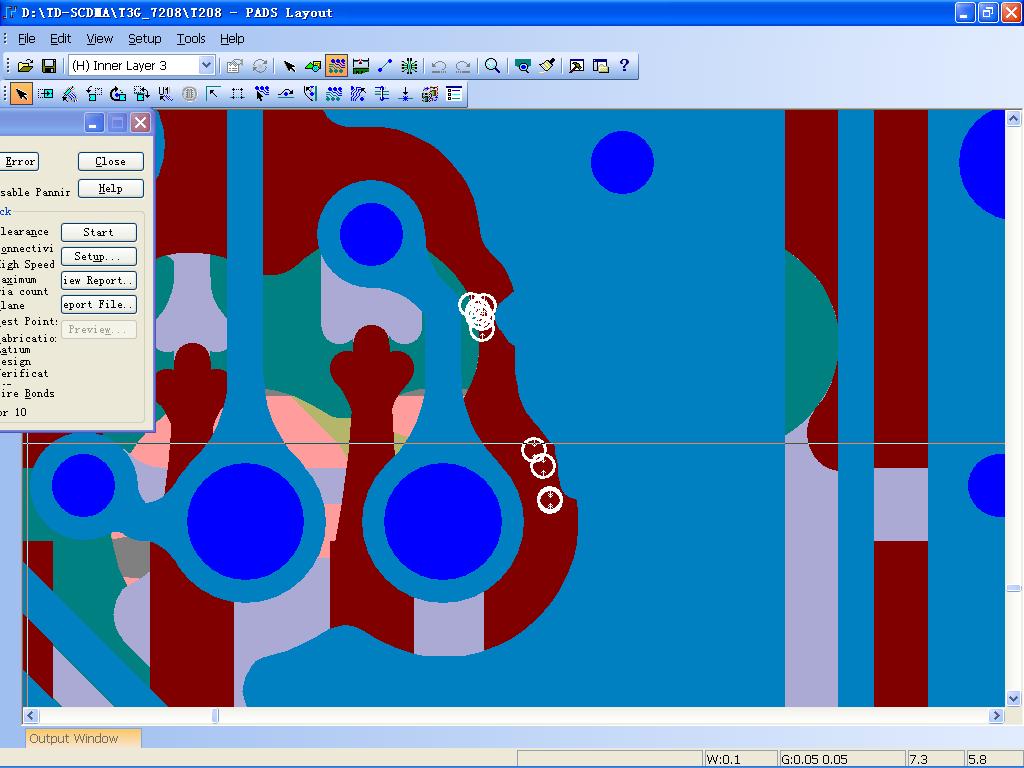Switch to the Output Window tab
Image resolution: width=1024 pixels, height=768 pixels.
pyautogui.click(x=73, y=739)
